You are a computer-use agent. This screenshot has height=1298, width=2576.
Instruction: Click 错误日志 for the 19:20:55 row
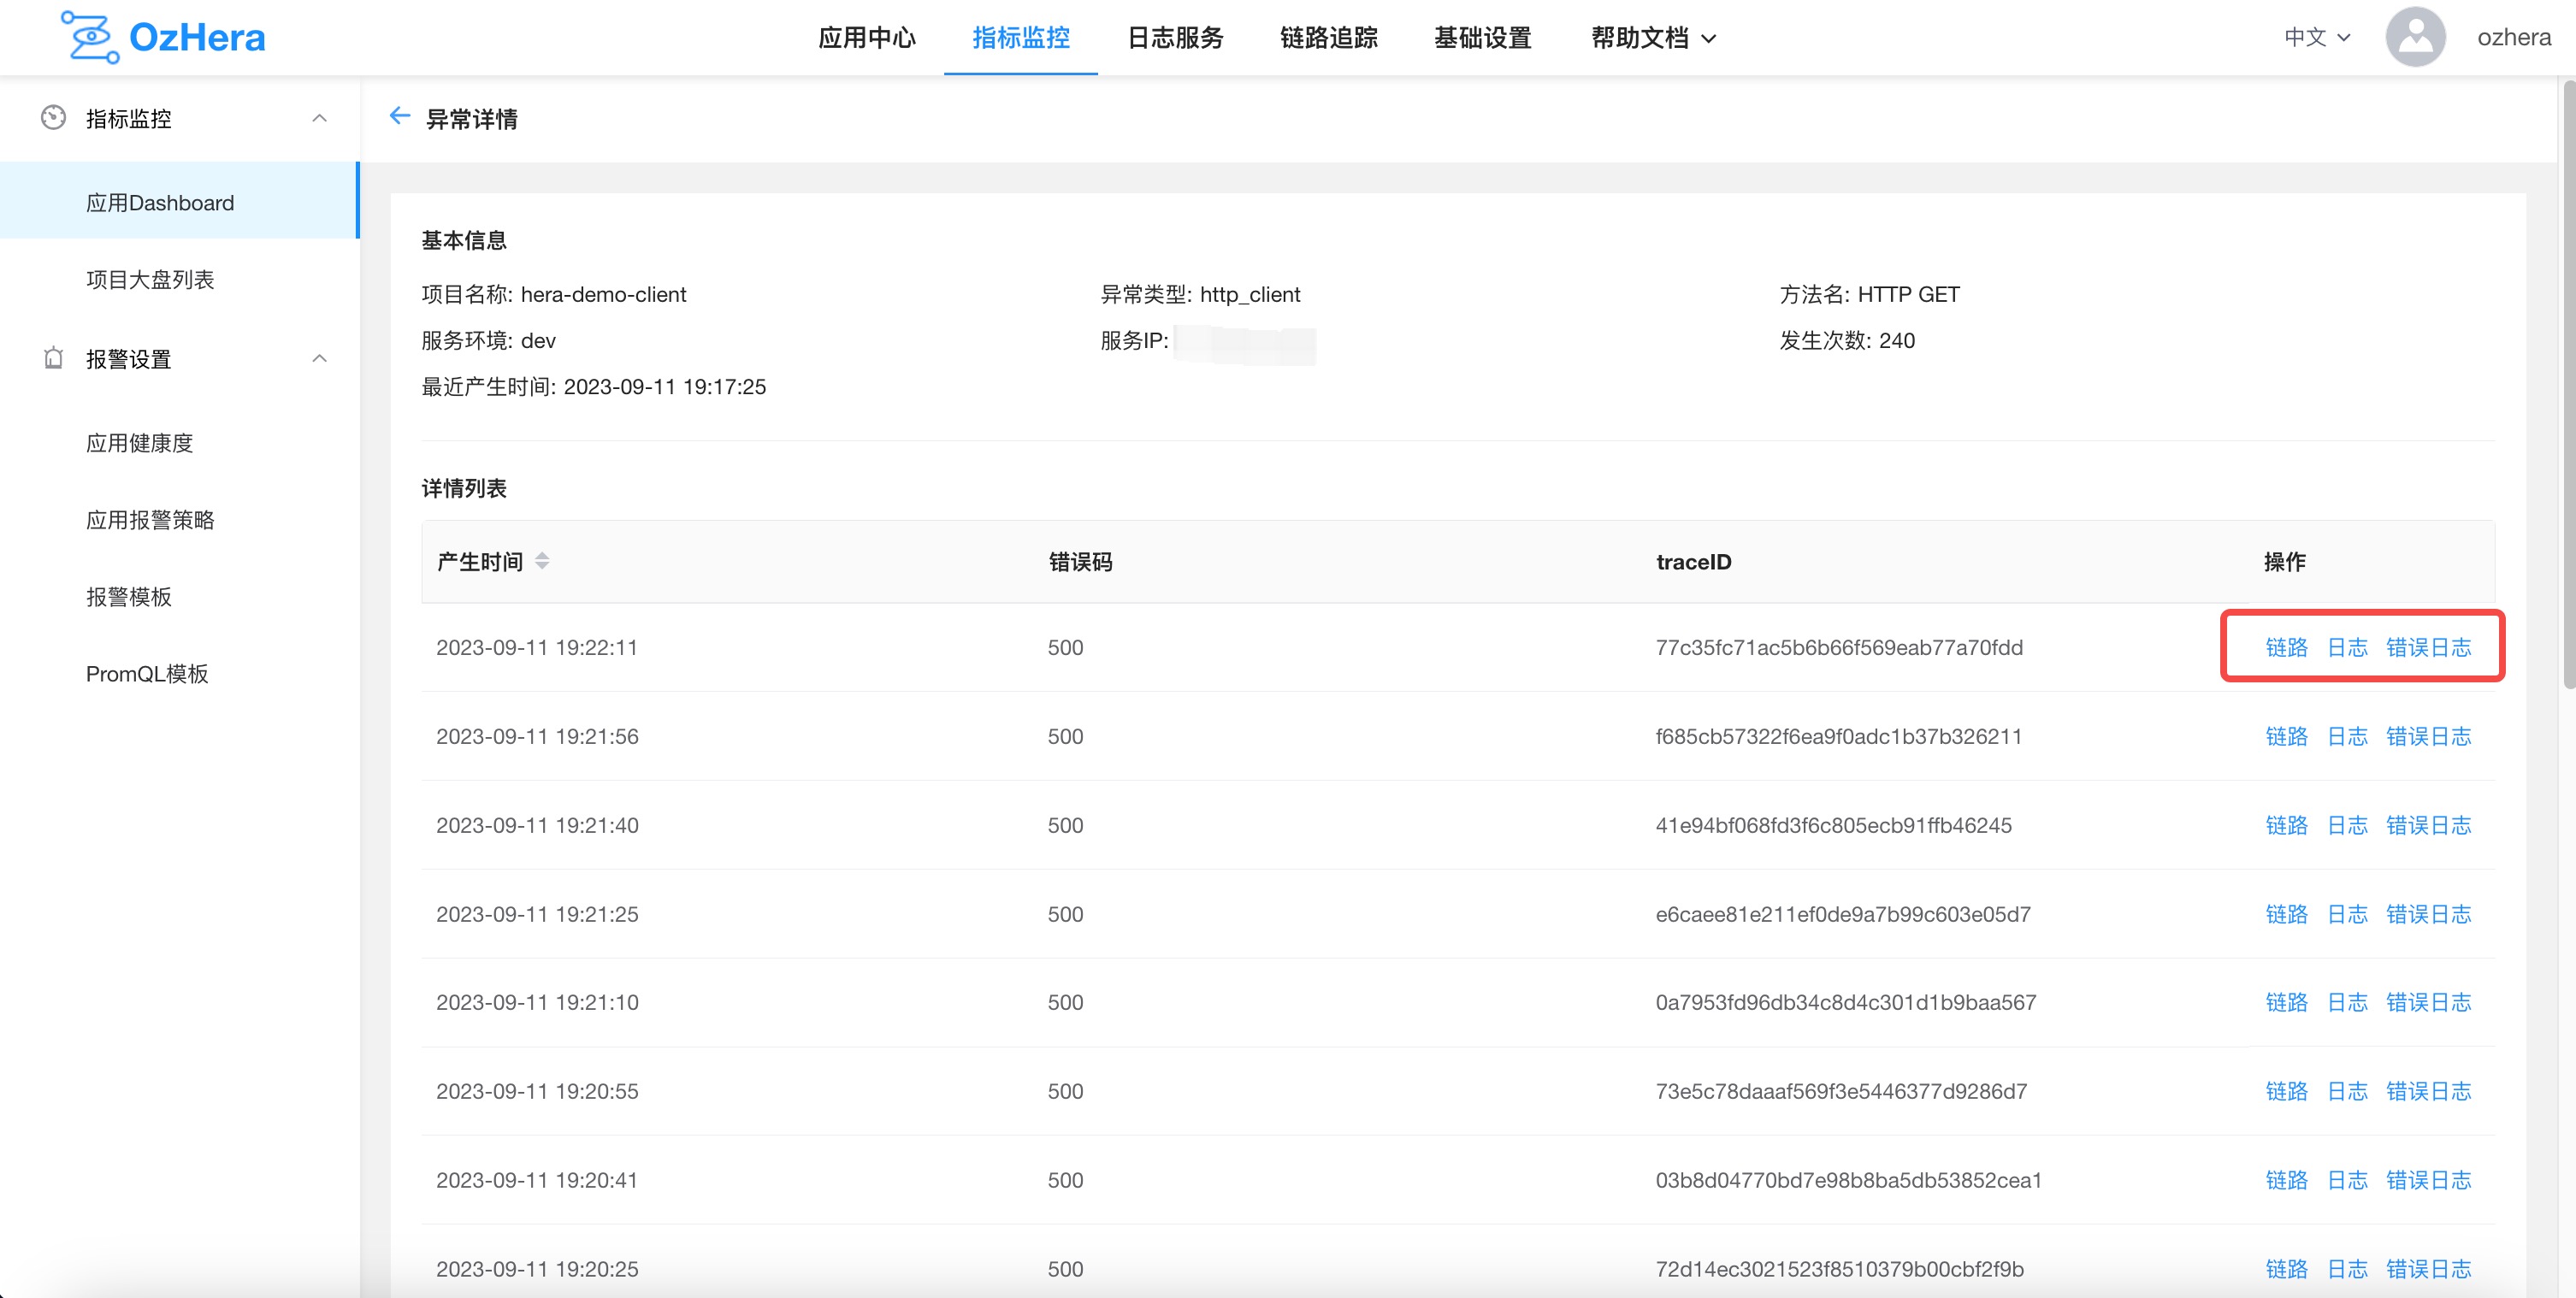(2428, 1091)
